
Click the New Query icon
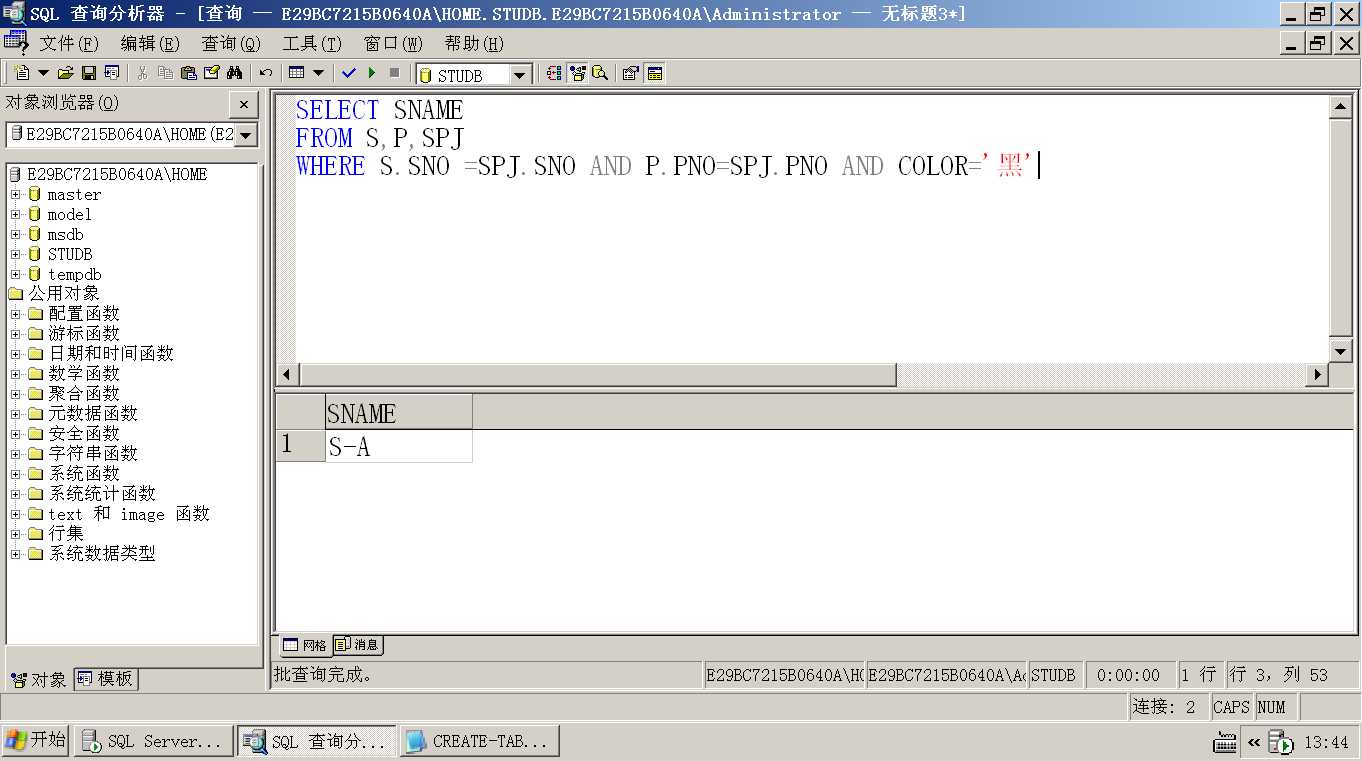pyautogui.click(x=22, y=73)
